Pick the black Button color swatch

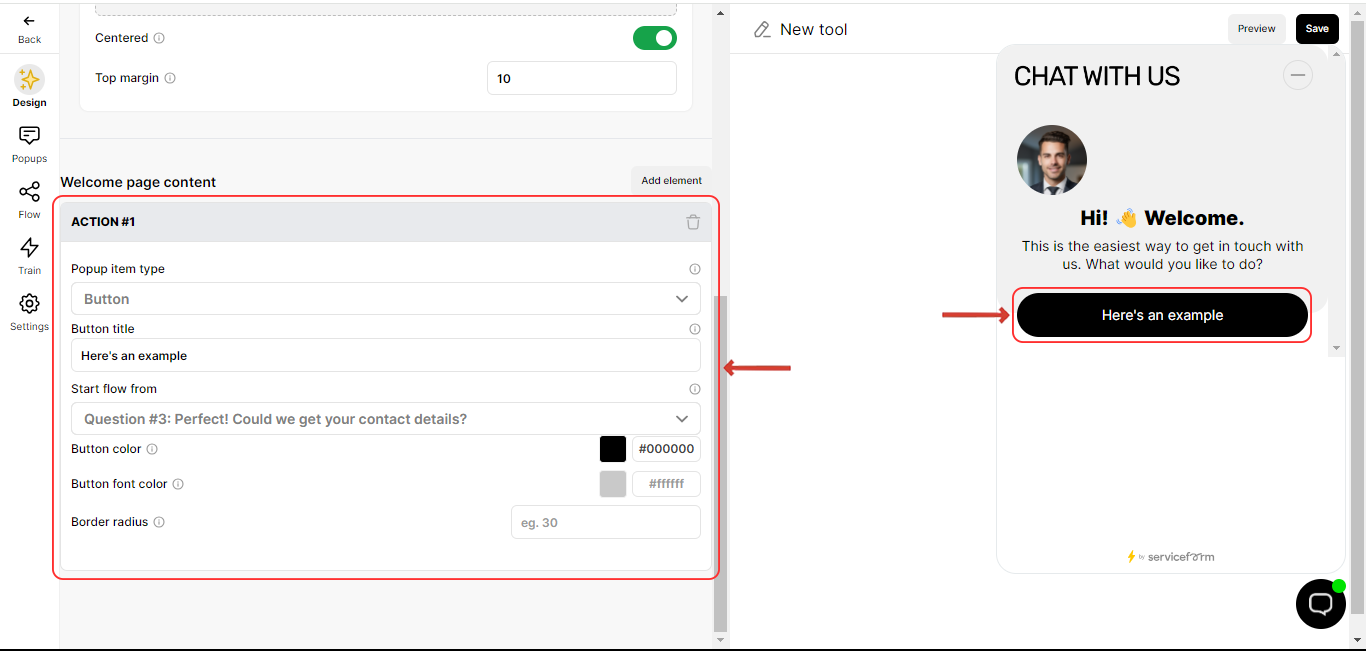[x=613, y=449]
